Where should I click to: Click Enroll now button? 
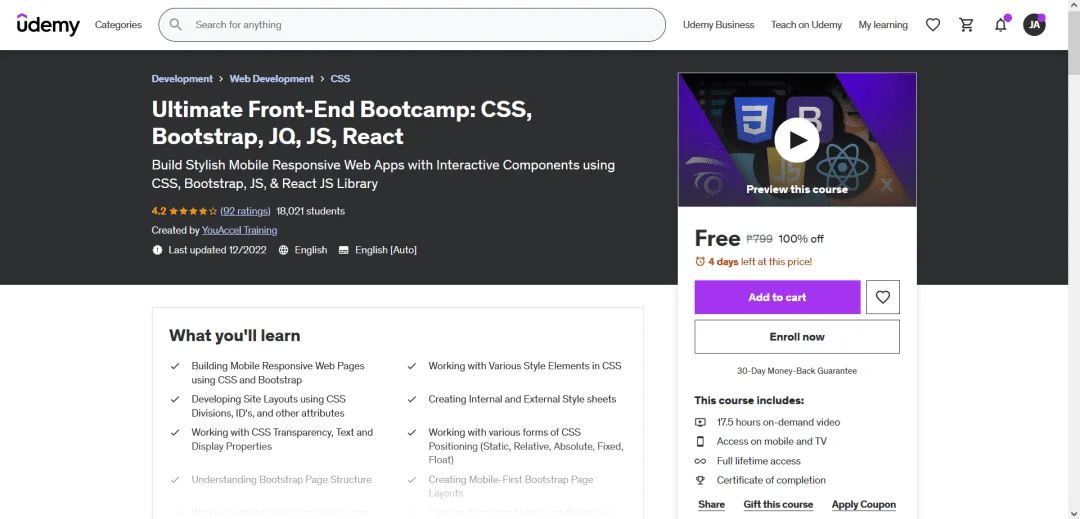pyautogui.click(x=797, y=337)
